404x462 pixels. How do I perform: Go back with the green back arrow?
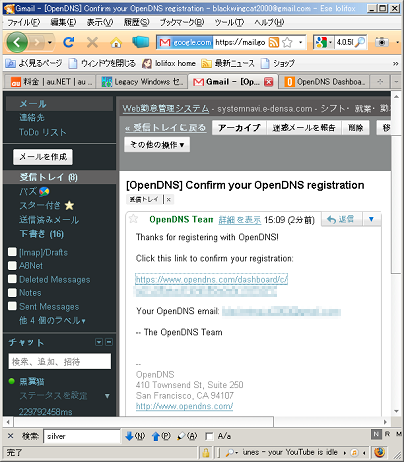point(17,42)
